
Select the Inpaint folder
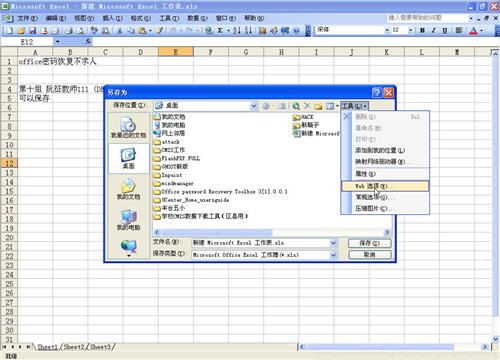point(168,175)
